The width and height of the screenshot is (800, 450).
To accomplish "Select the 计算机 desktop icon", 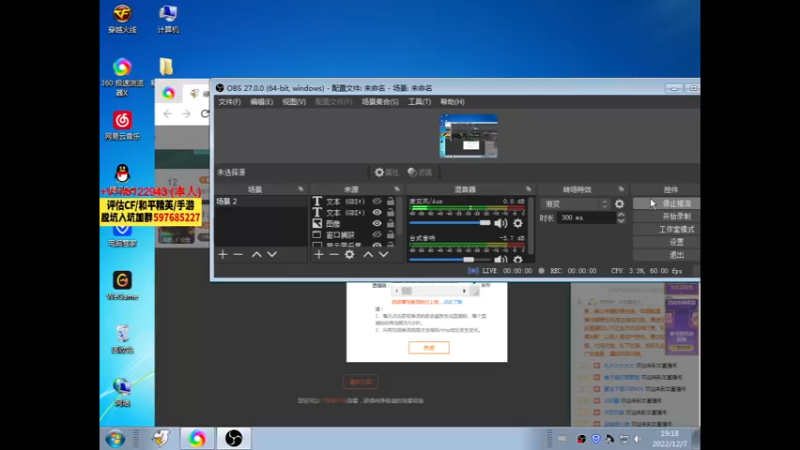I will pyautogui.click(x=168, y=18).
